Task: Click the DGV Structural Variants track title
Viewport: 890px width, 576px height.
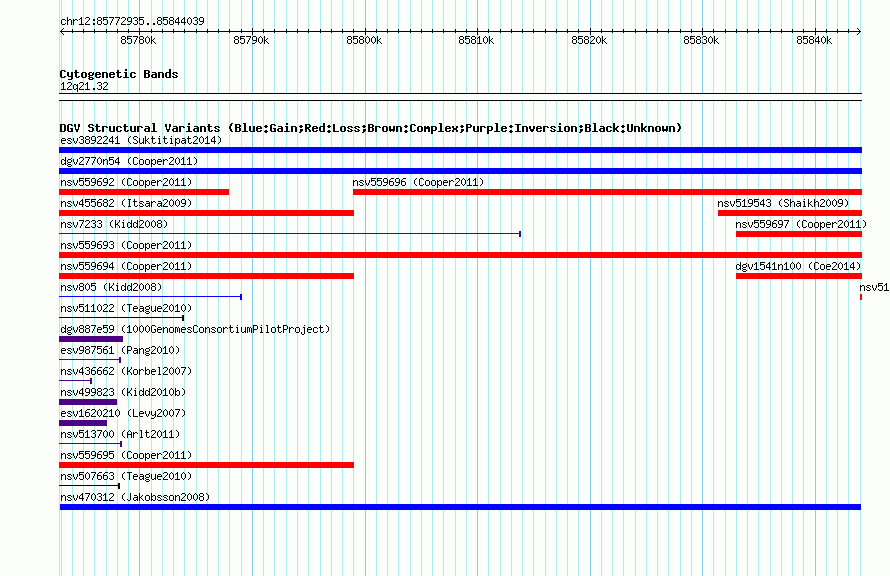Action: [371, 128]
